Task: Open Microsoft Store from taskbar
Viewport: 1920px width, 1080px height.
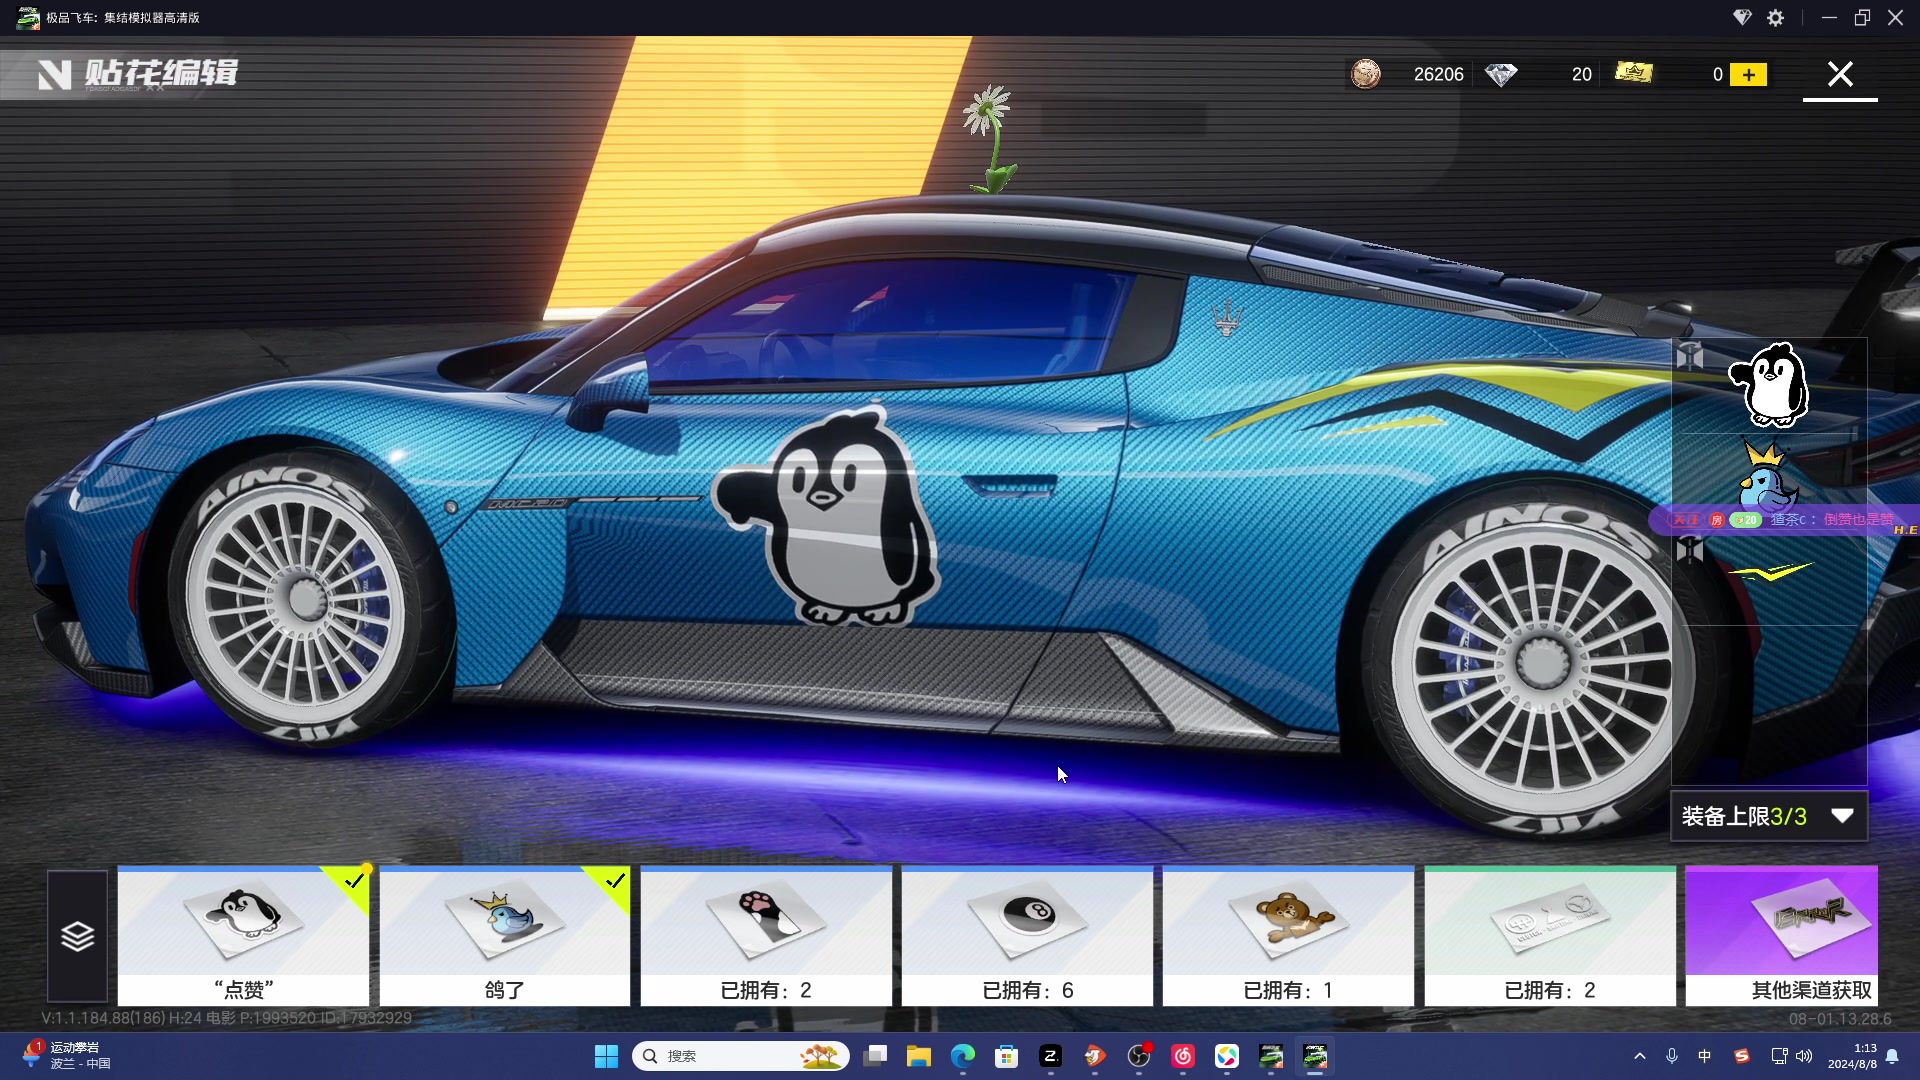Action: pos(1007,1056)
